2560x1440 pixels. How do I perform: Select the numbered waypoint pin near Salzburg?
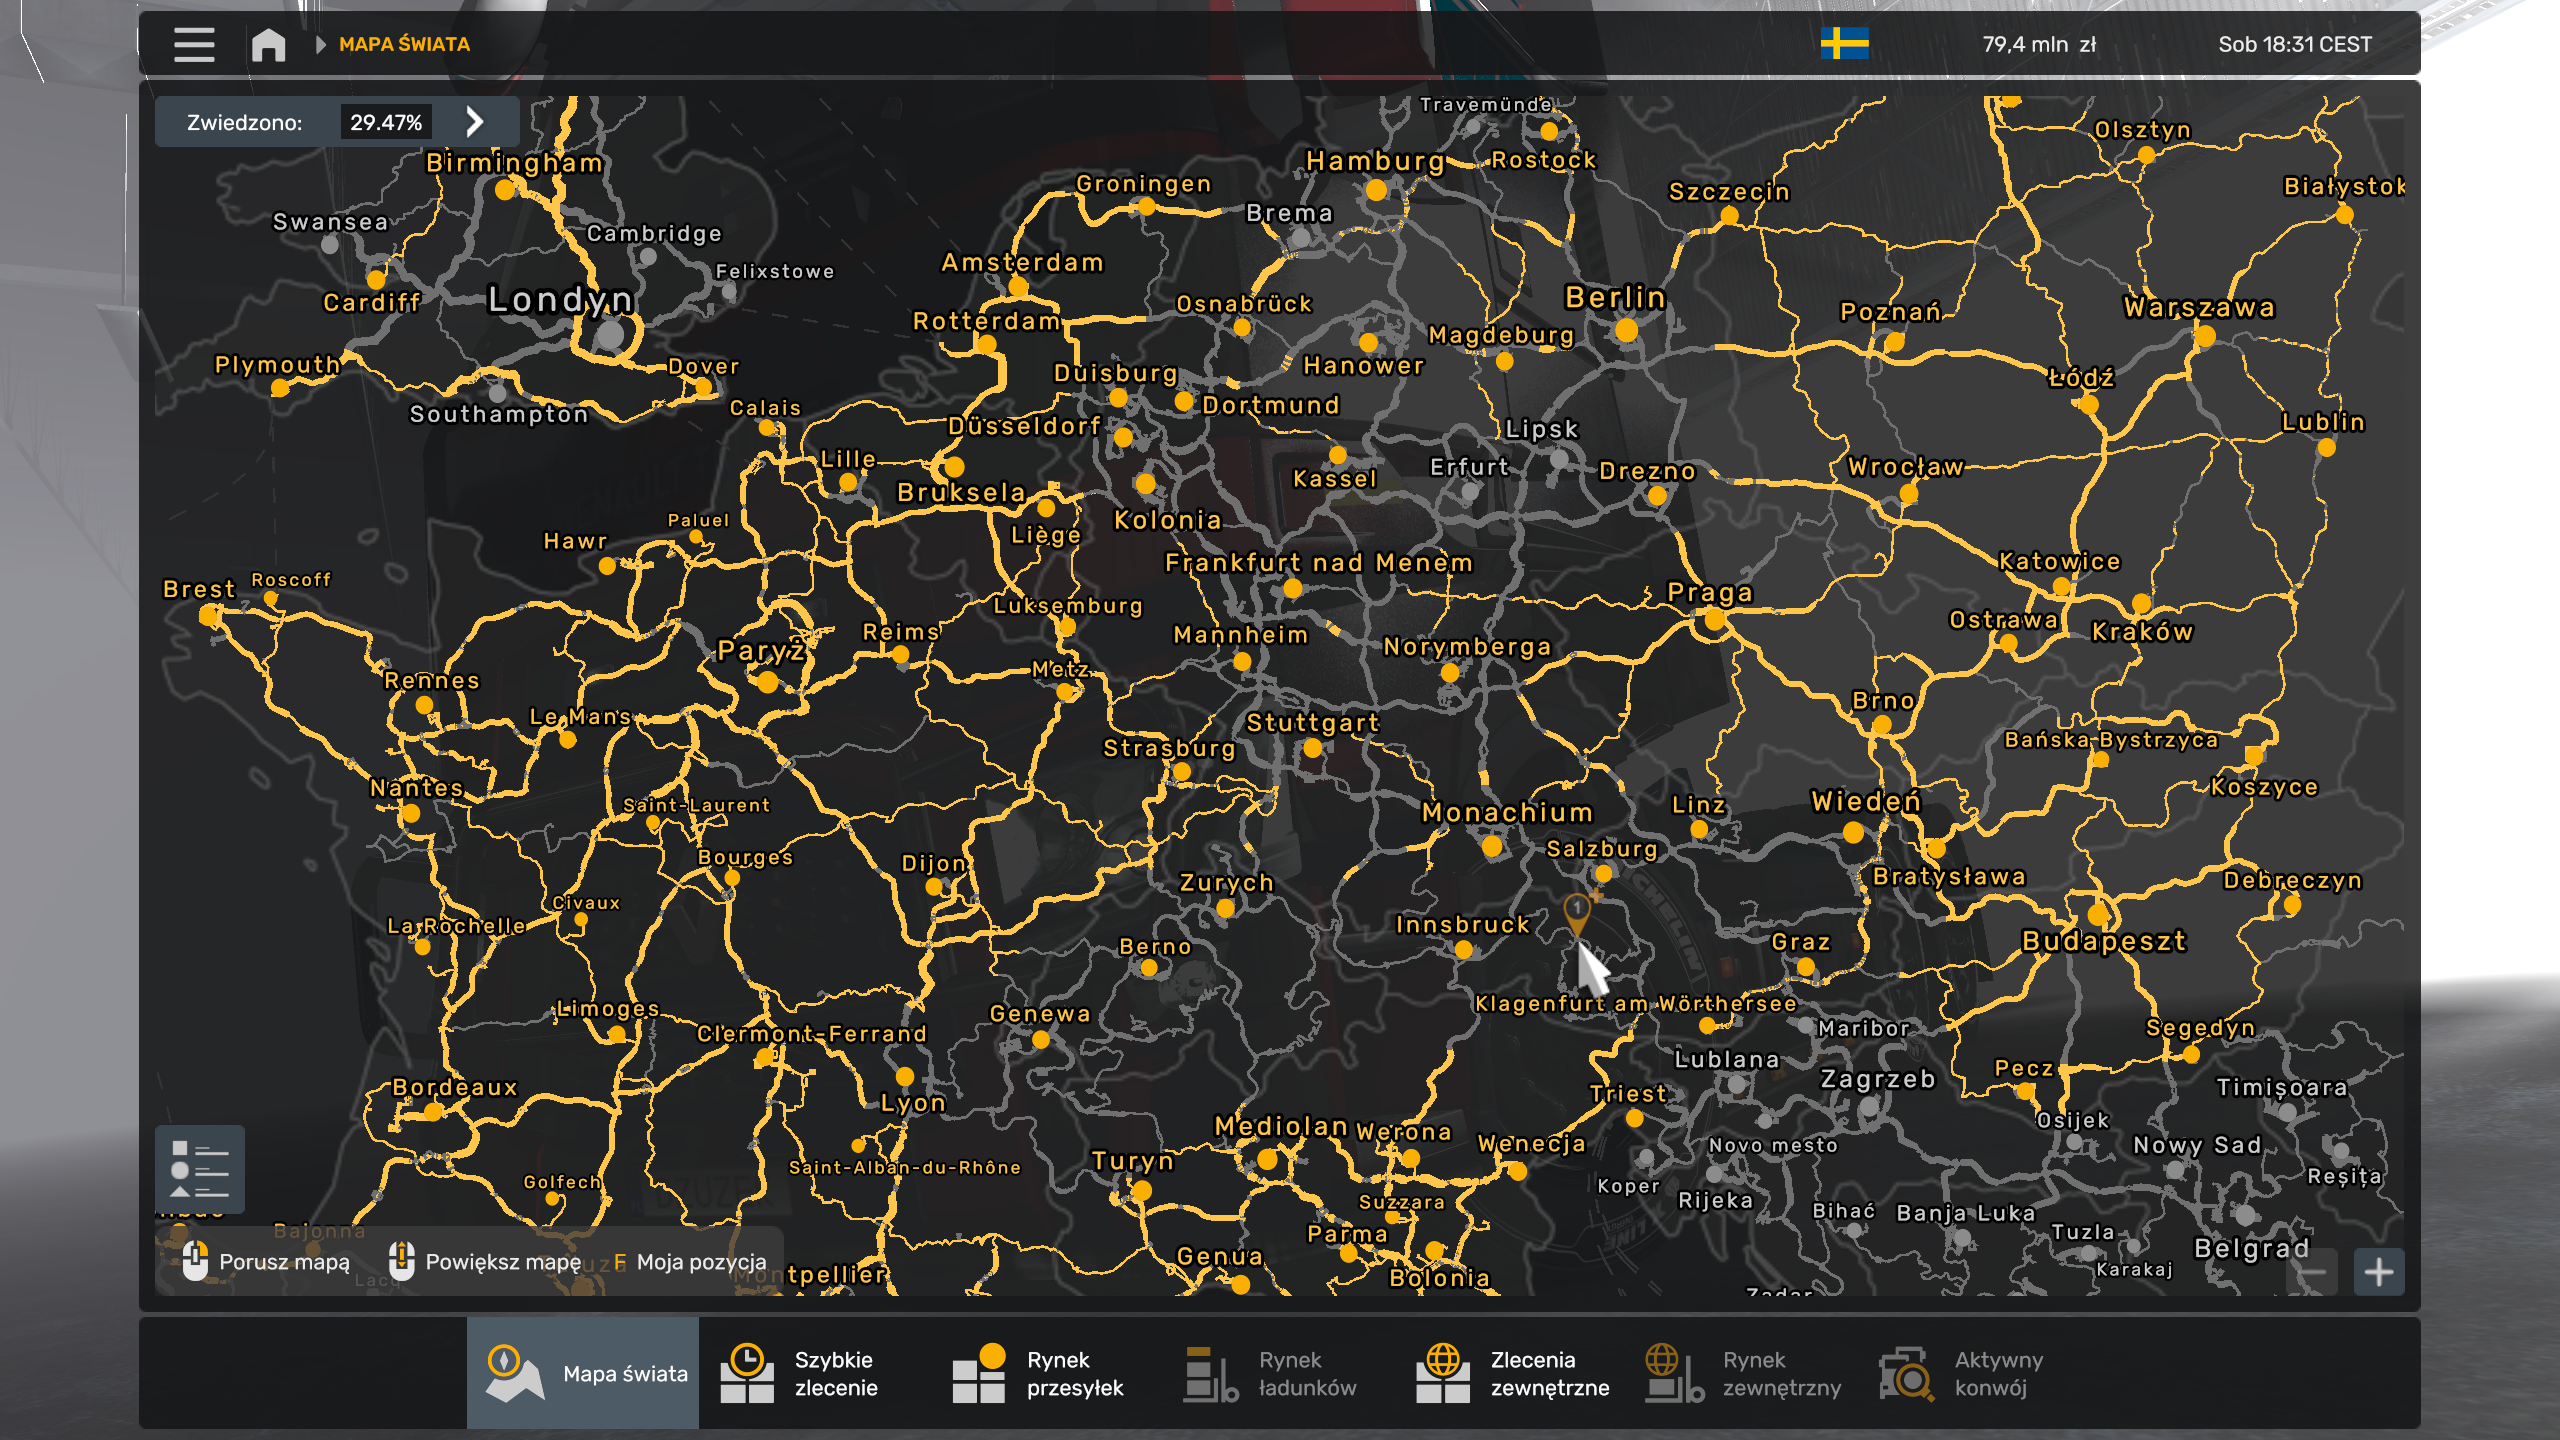(1577, 912)
